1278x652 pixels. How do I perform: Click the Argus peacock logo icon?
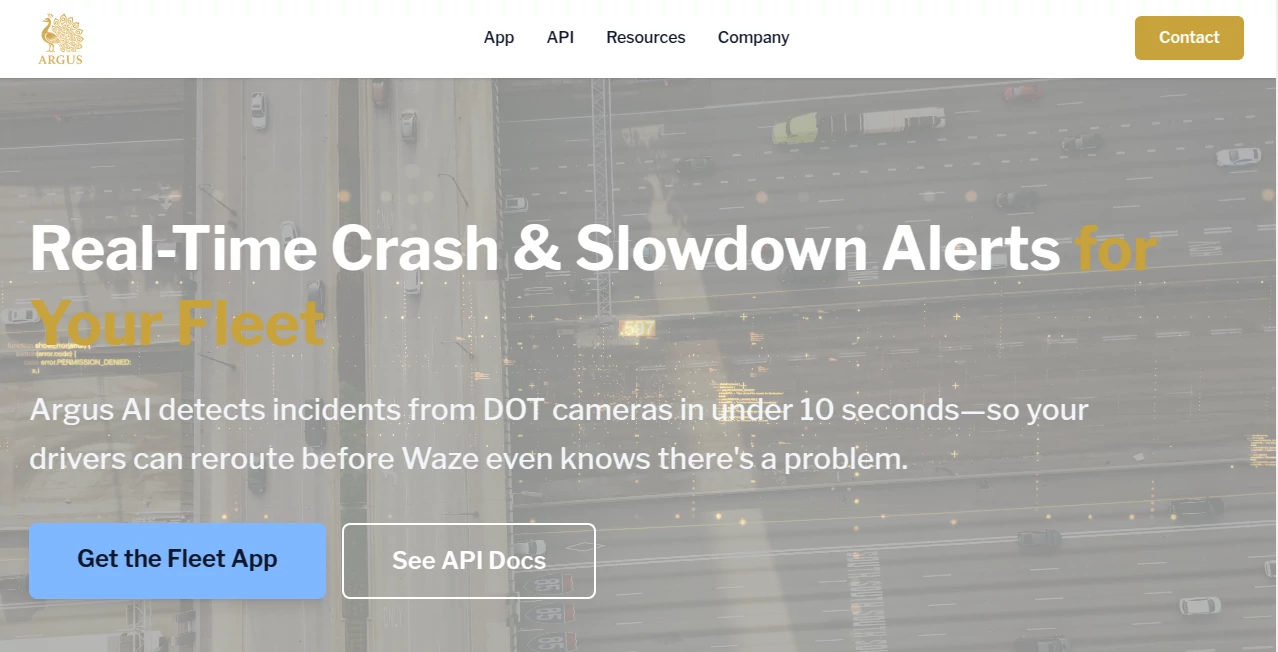pyautogui.click(x=61, y=32)
